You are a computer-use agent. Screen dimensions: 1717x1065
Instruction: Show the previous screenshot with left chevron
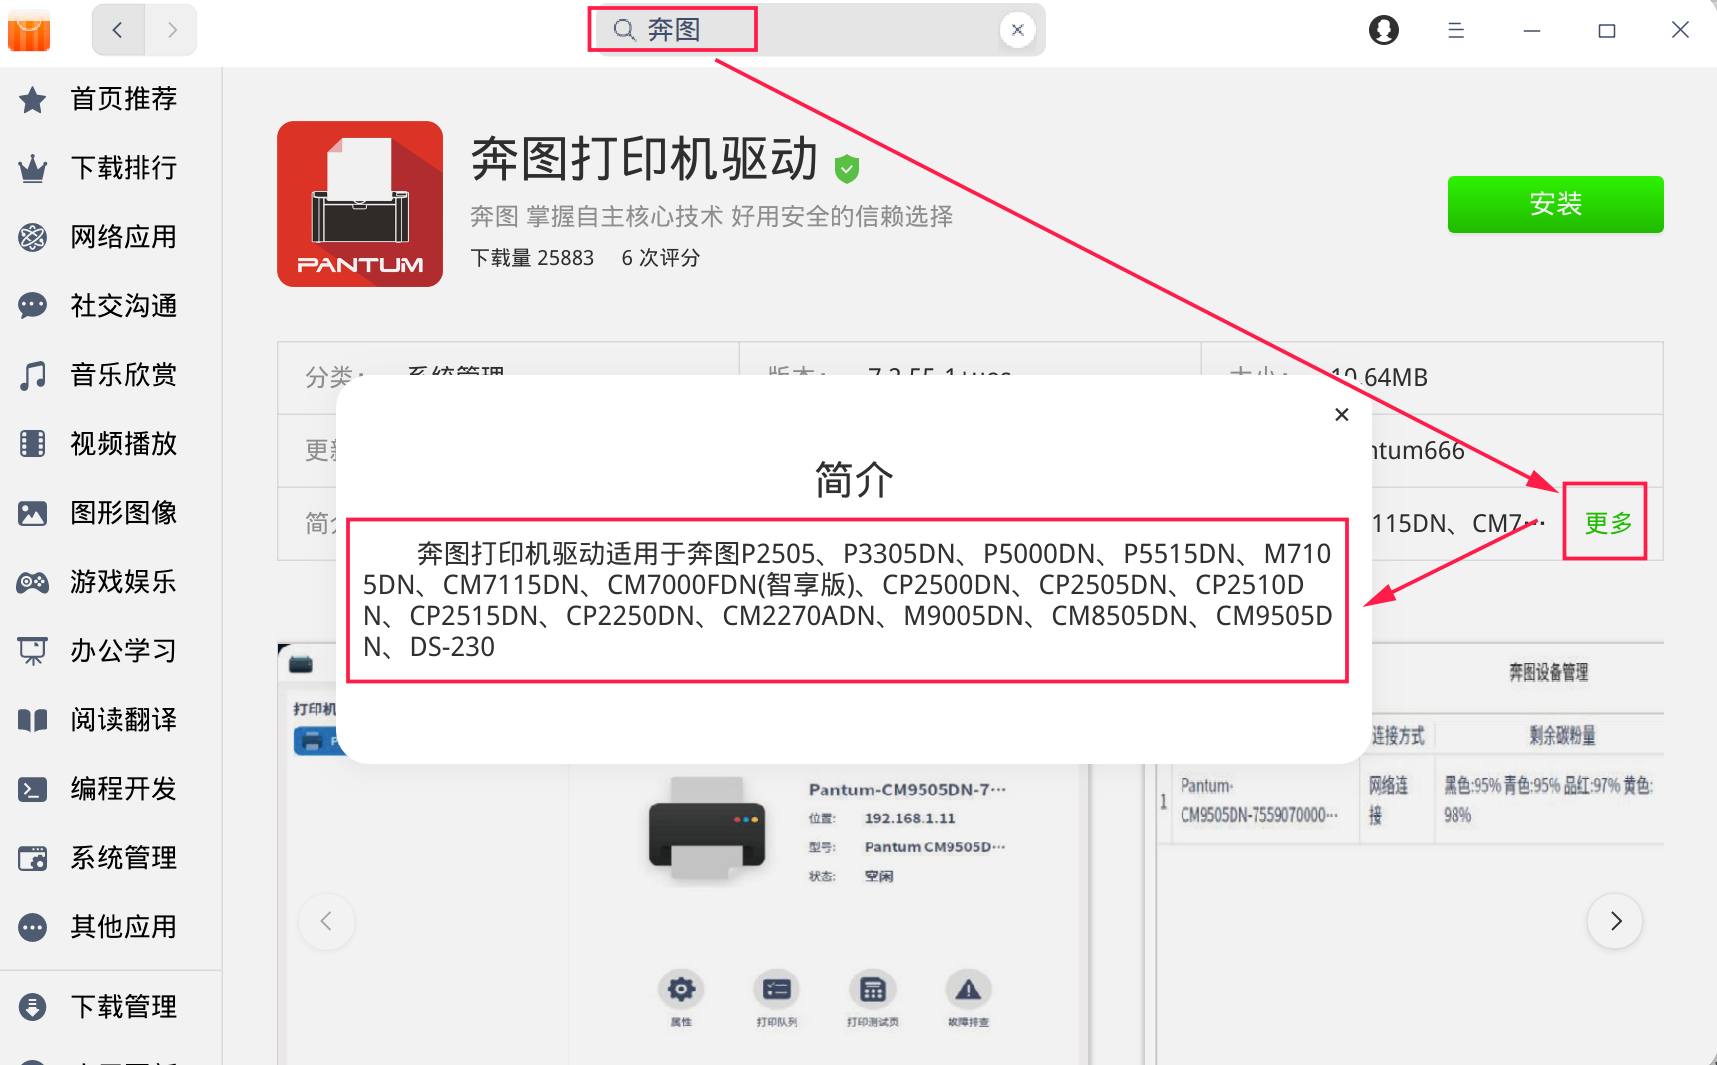[326, 921]
